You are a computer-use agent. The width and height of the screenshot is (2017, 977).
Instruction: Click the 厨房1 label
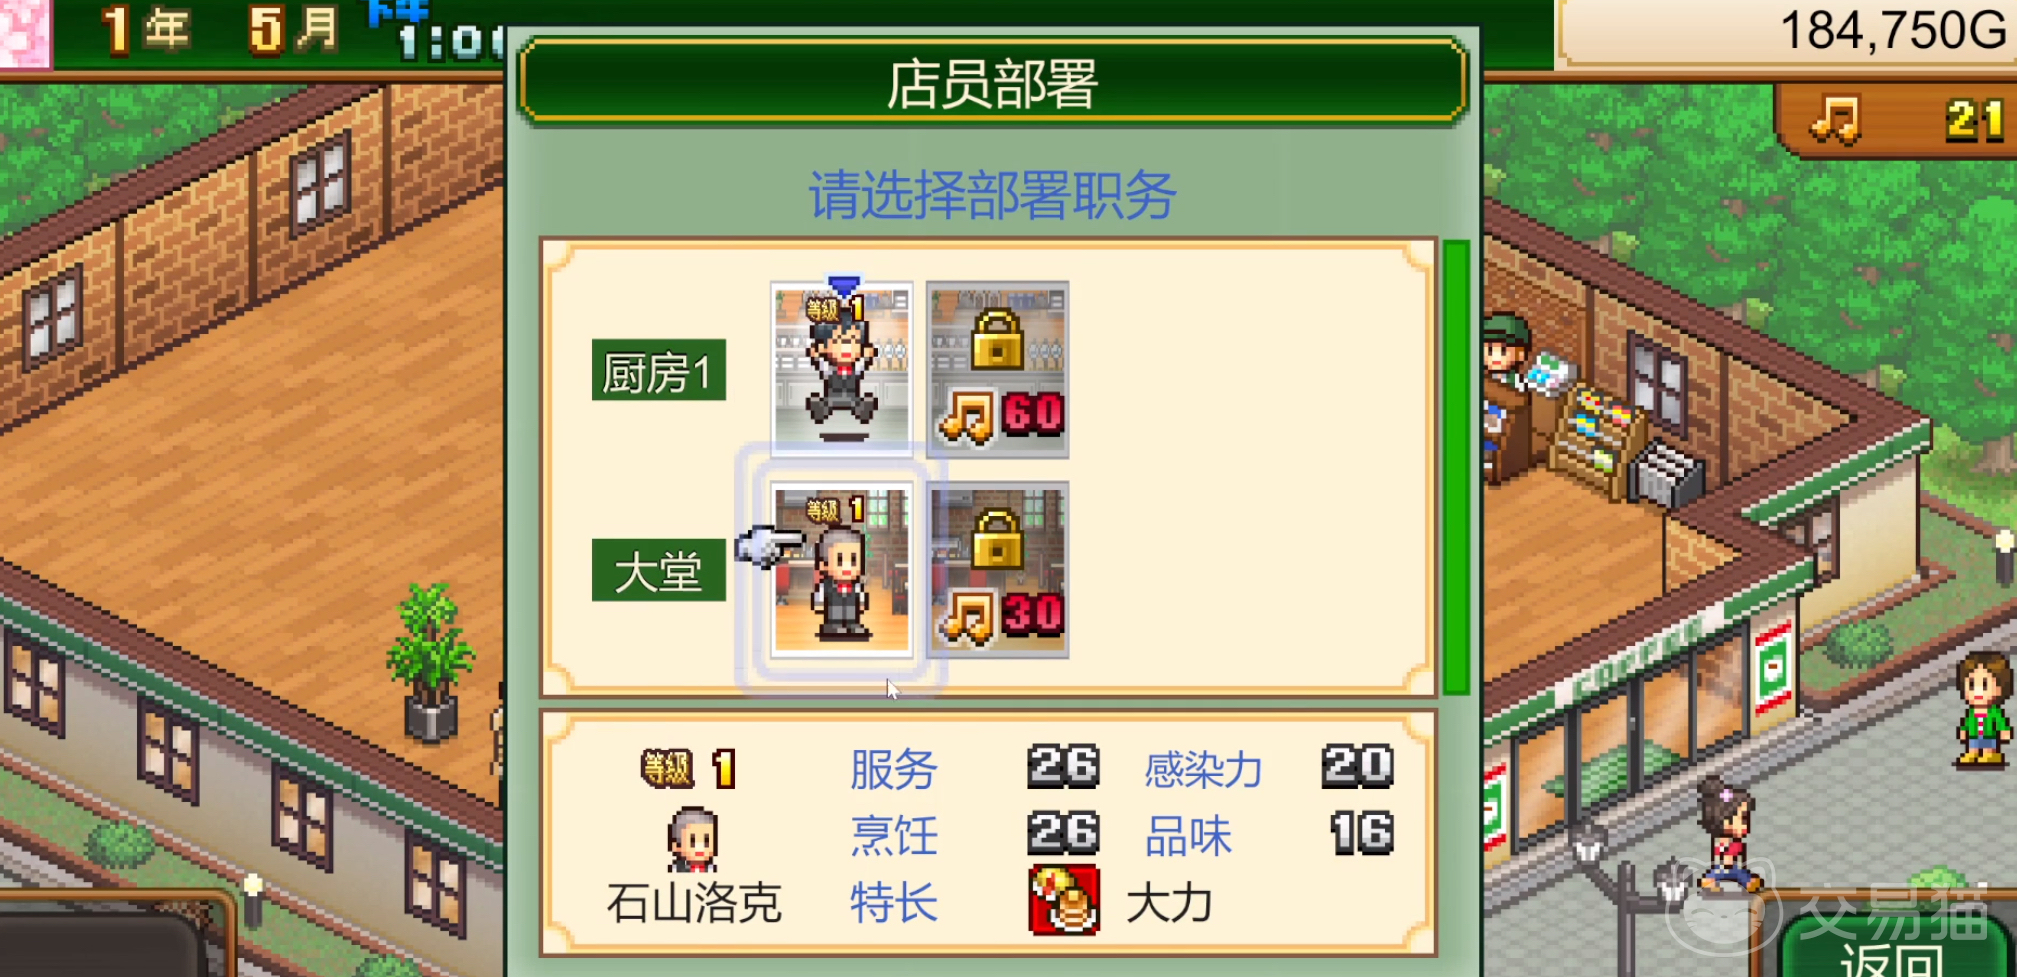(x=658, y=370)
